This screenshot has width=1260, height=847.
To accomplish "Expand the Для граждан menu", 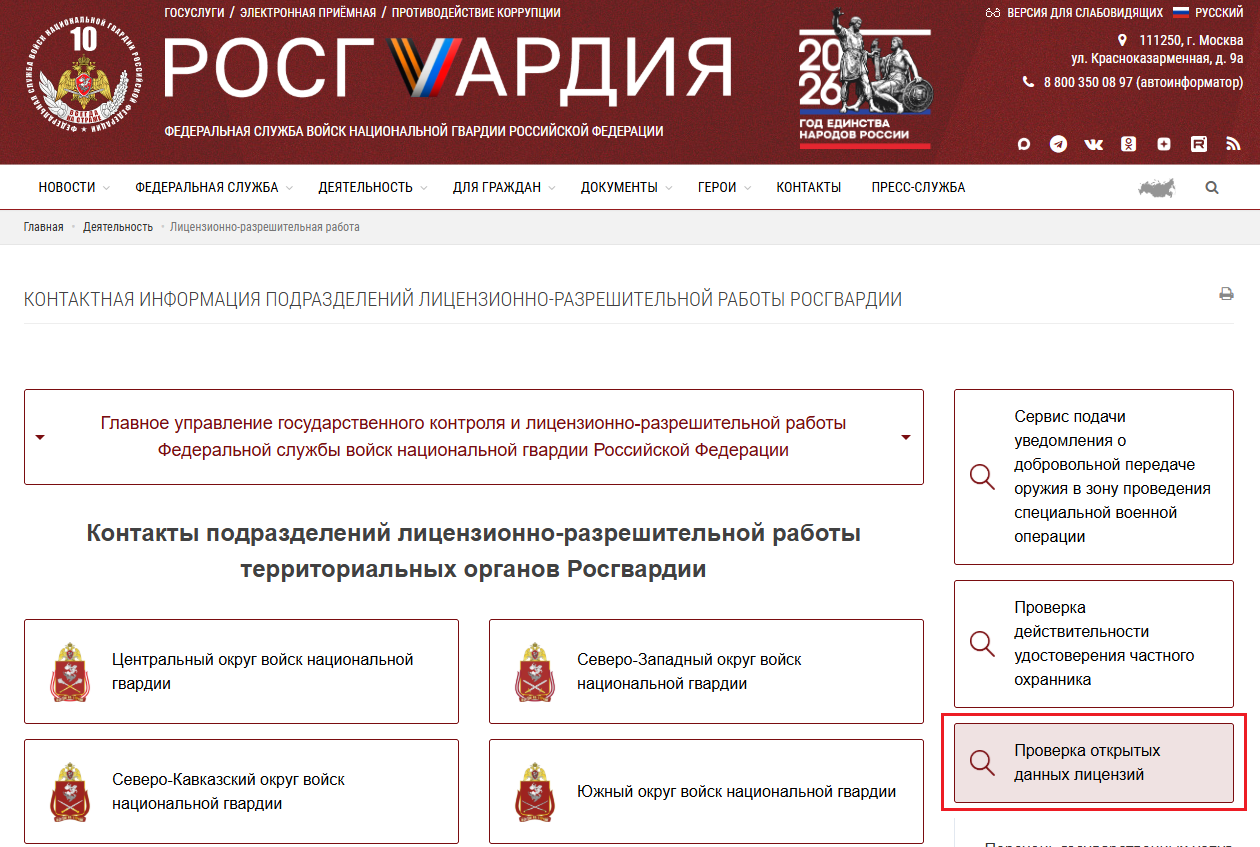I will [504, 187].
